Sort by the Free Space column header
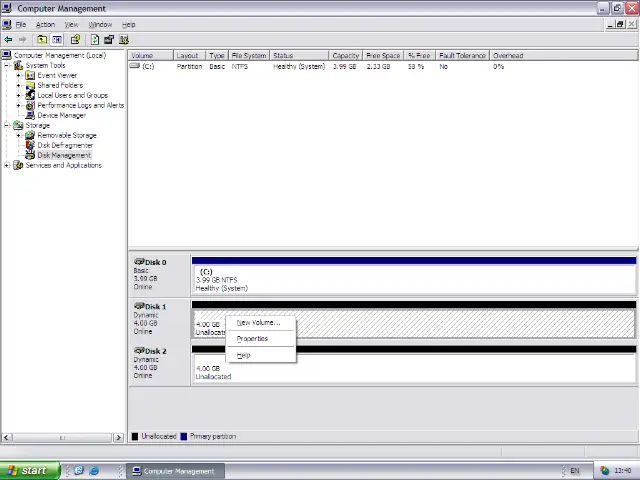This screenshot has width=640, height=480. coord(383,56)
